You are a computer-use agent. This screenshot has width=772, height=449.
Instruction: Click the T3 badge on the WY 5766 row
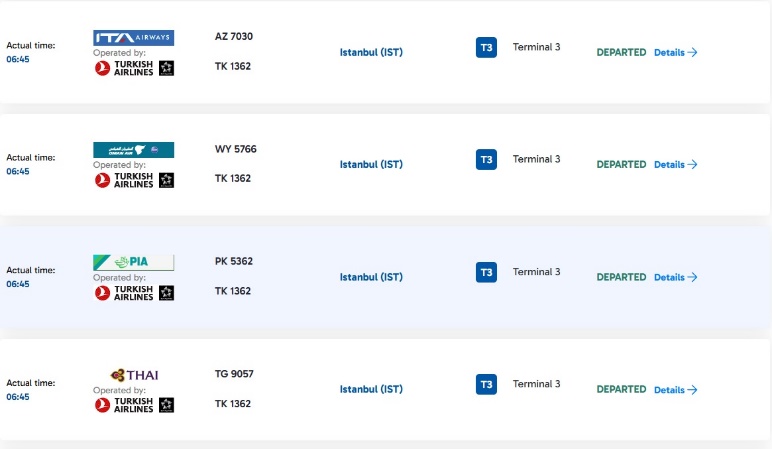(x=486, y=160)
